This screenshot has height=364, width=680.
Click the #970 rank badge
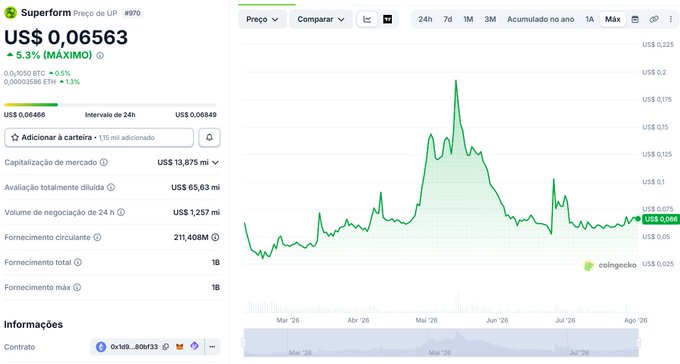coord(132,13)
